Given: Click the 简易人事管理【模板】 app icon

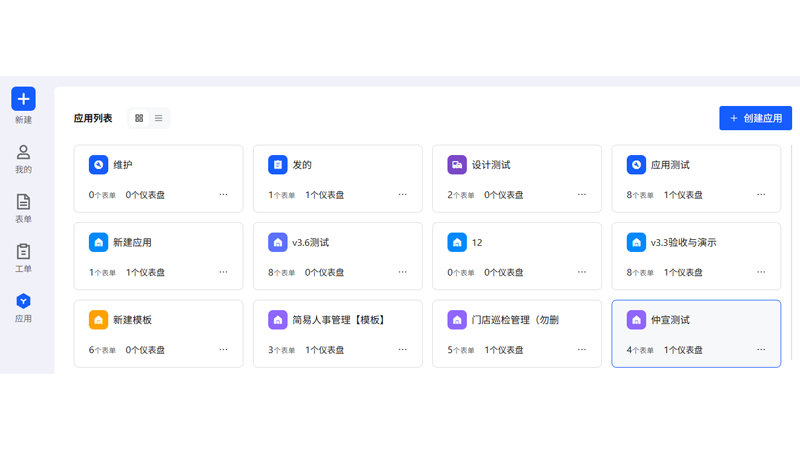Looking at the screenshot, I should (x=278, y=320).
